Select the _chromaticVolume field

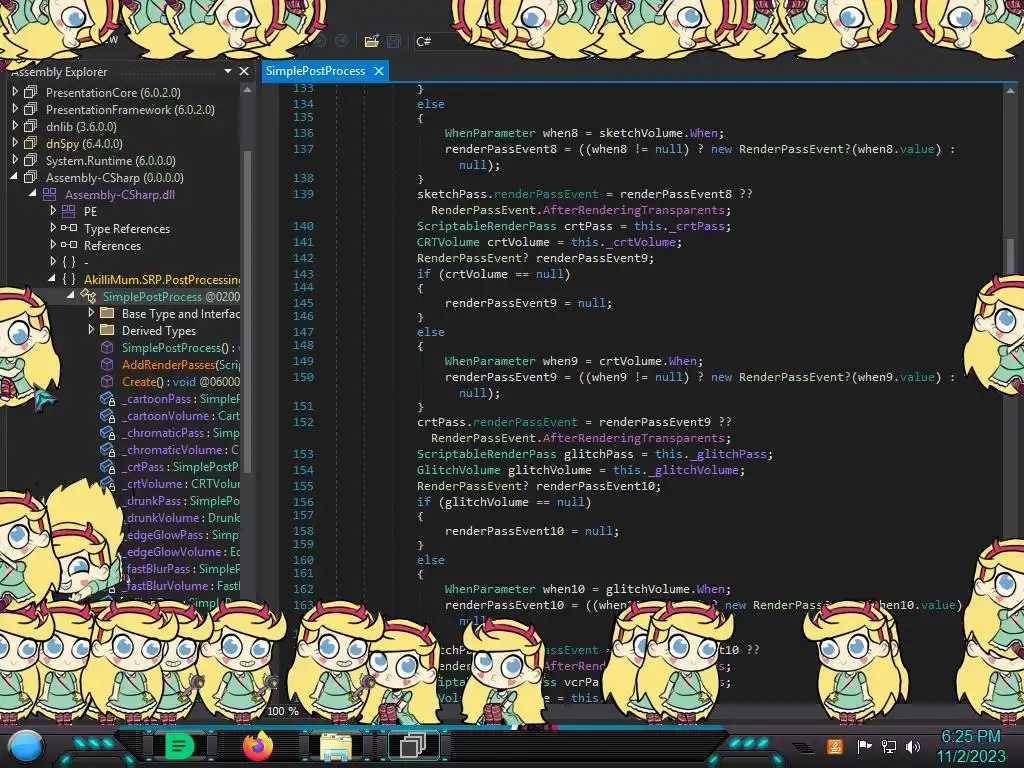pos(181,449)
